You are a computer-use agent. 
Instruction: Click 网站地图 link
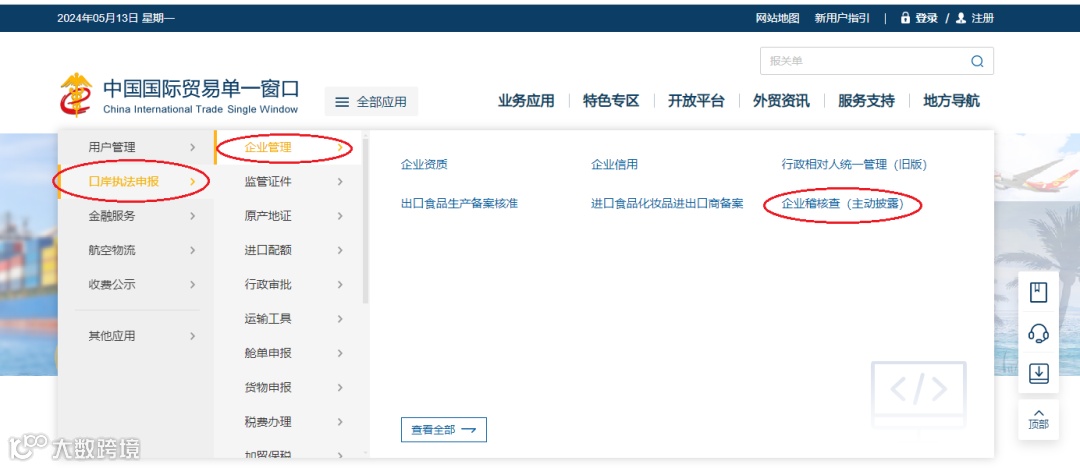pos(778,18)
